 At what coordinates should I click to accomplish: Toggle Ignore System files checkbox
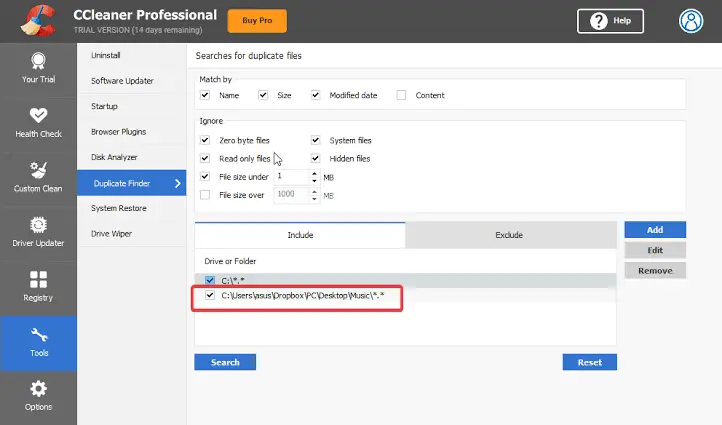click(x=315, y=140)
